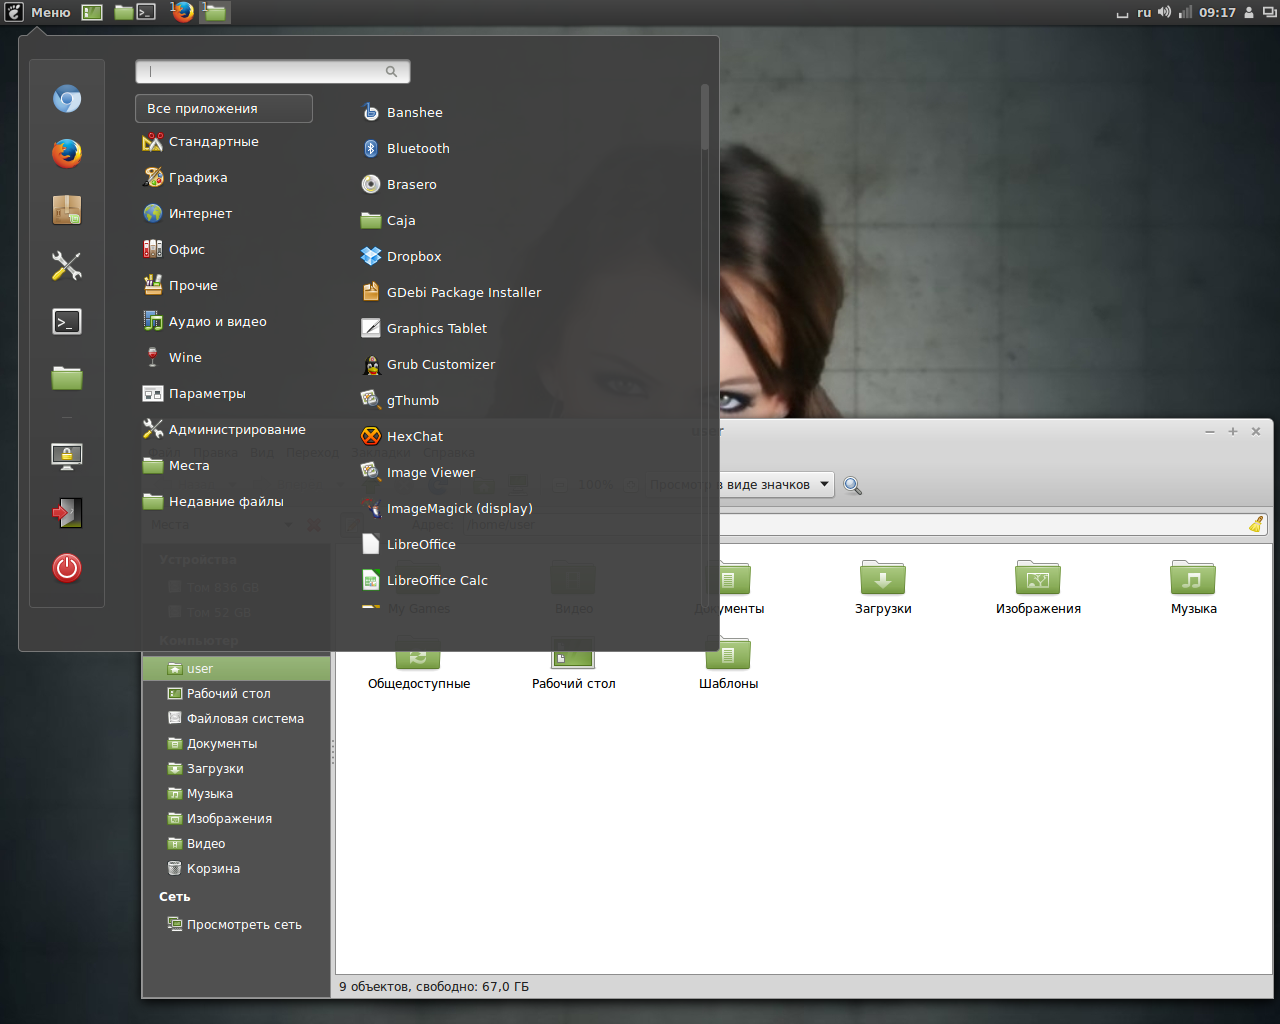Click the menu search input field

[x=272, y=71]
